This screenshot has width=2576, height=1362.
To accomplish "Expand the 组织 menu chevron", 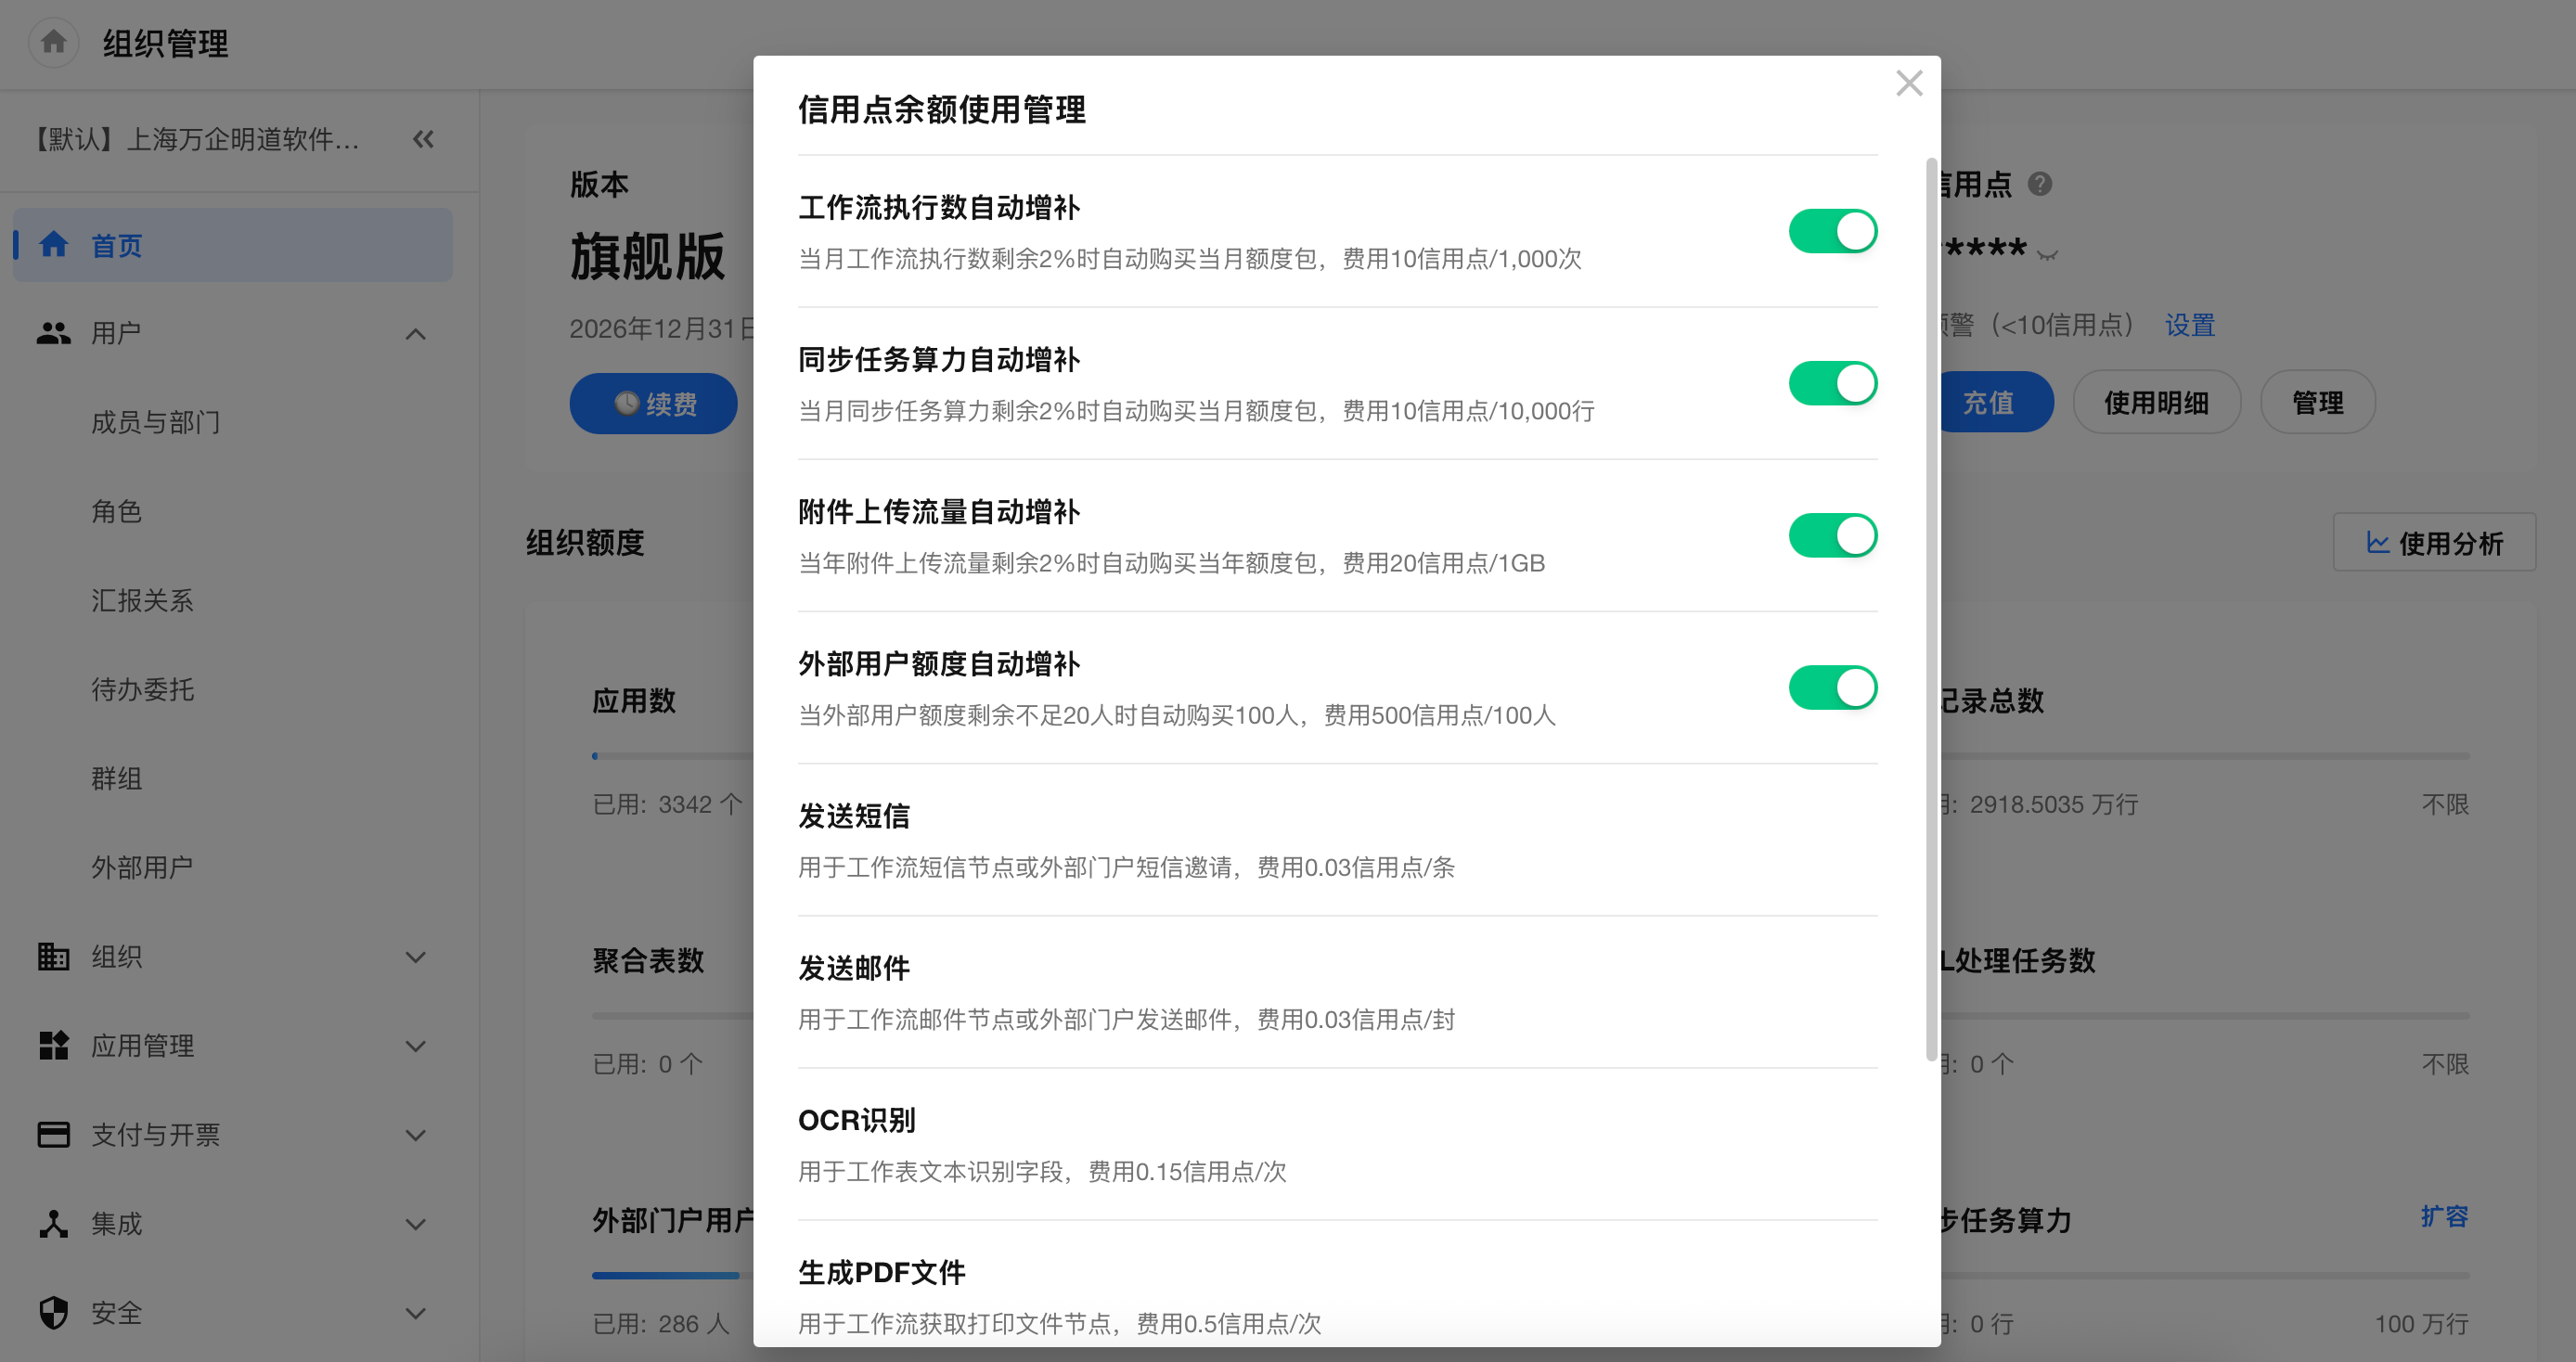I will [416, 957].
